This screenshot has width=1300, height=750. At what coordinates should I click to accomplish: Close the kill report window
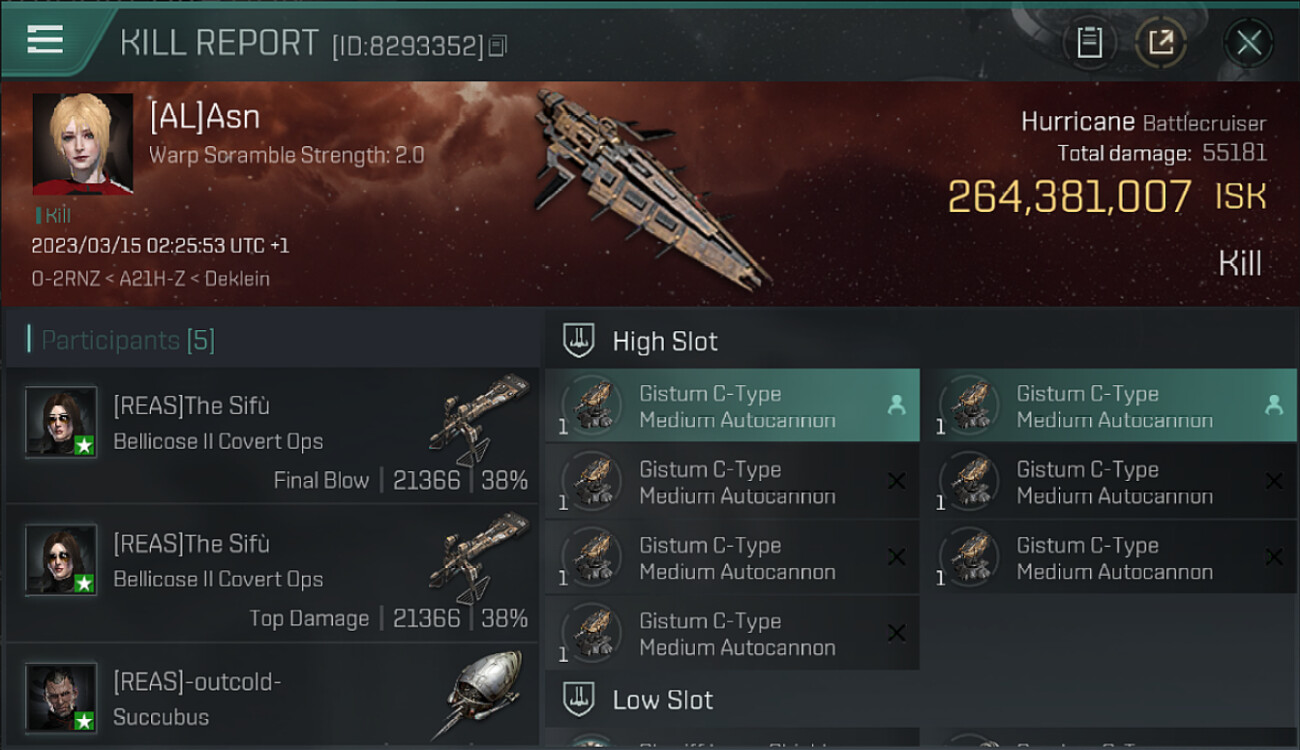[x=1248, y=43]
